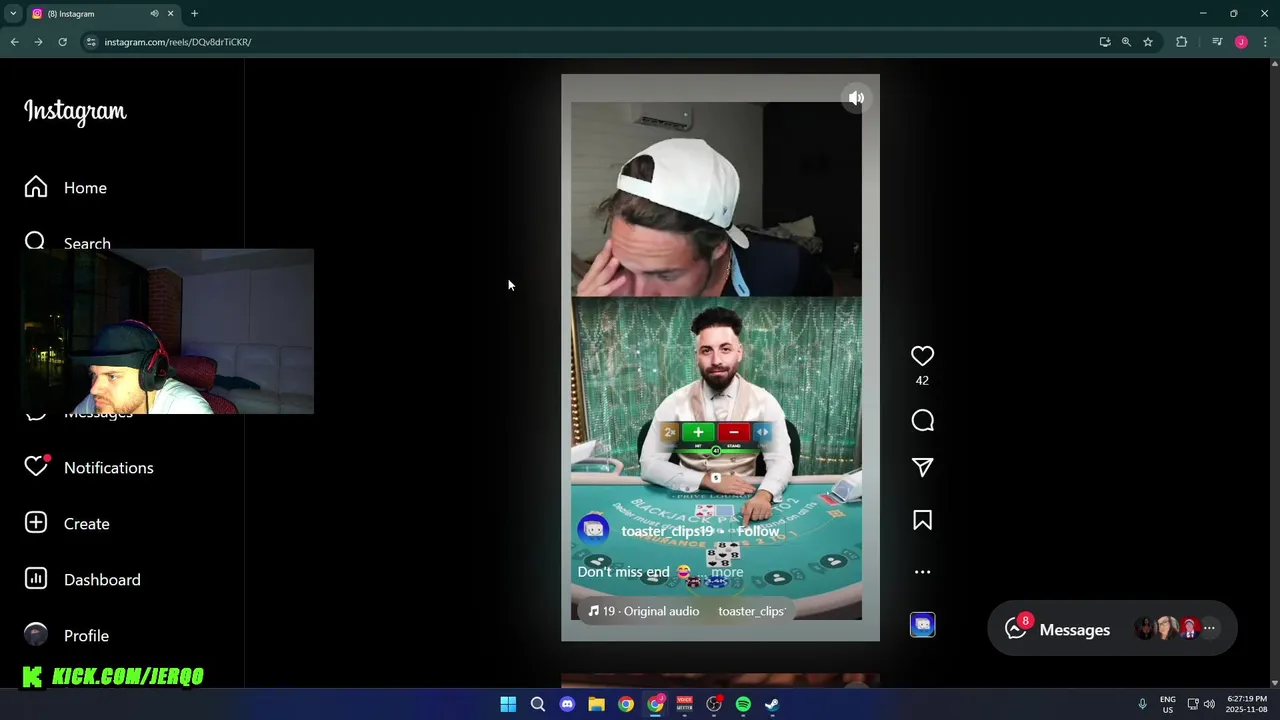This screenshot has height=720, width=1280.
Task: Open Discord from the taskbar
Action: coord(567,704)
